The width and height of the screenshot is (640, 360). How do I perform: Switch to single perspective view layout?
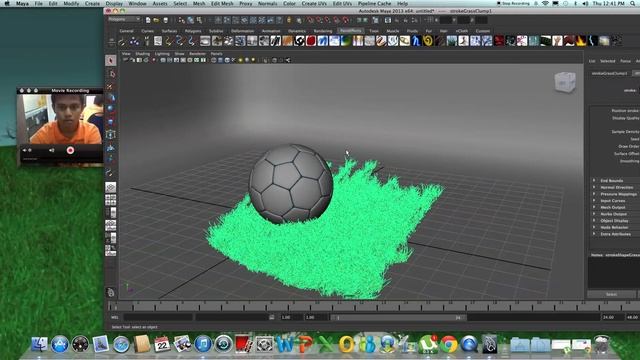111,187
